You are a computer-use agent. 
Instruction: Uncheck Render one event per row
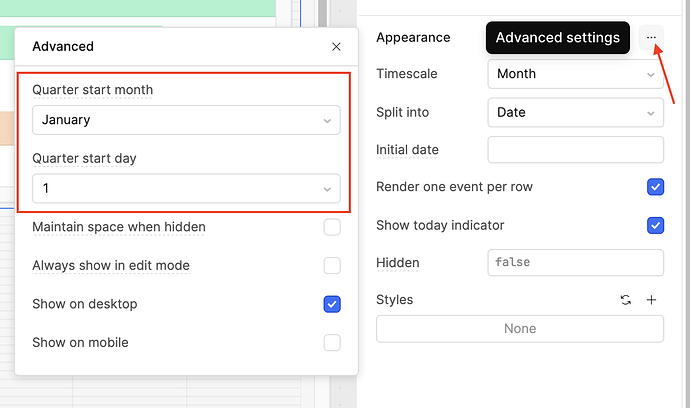click(655, 187)
